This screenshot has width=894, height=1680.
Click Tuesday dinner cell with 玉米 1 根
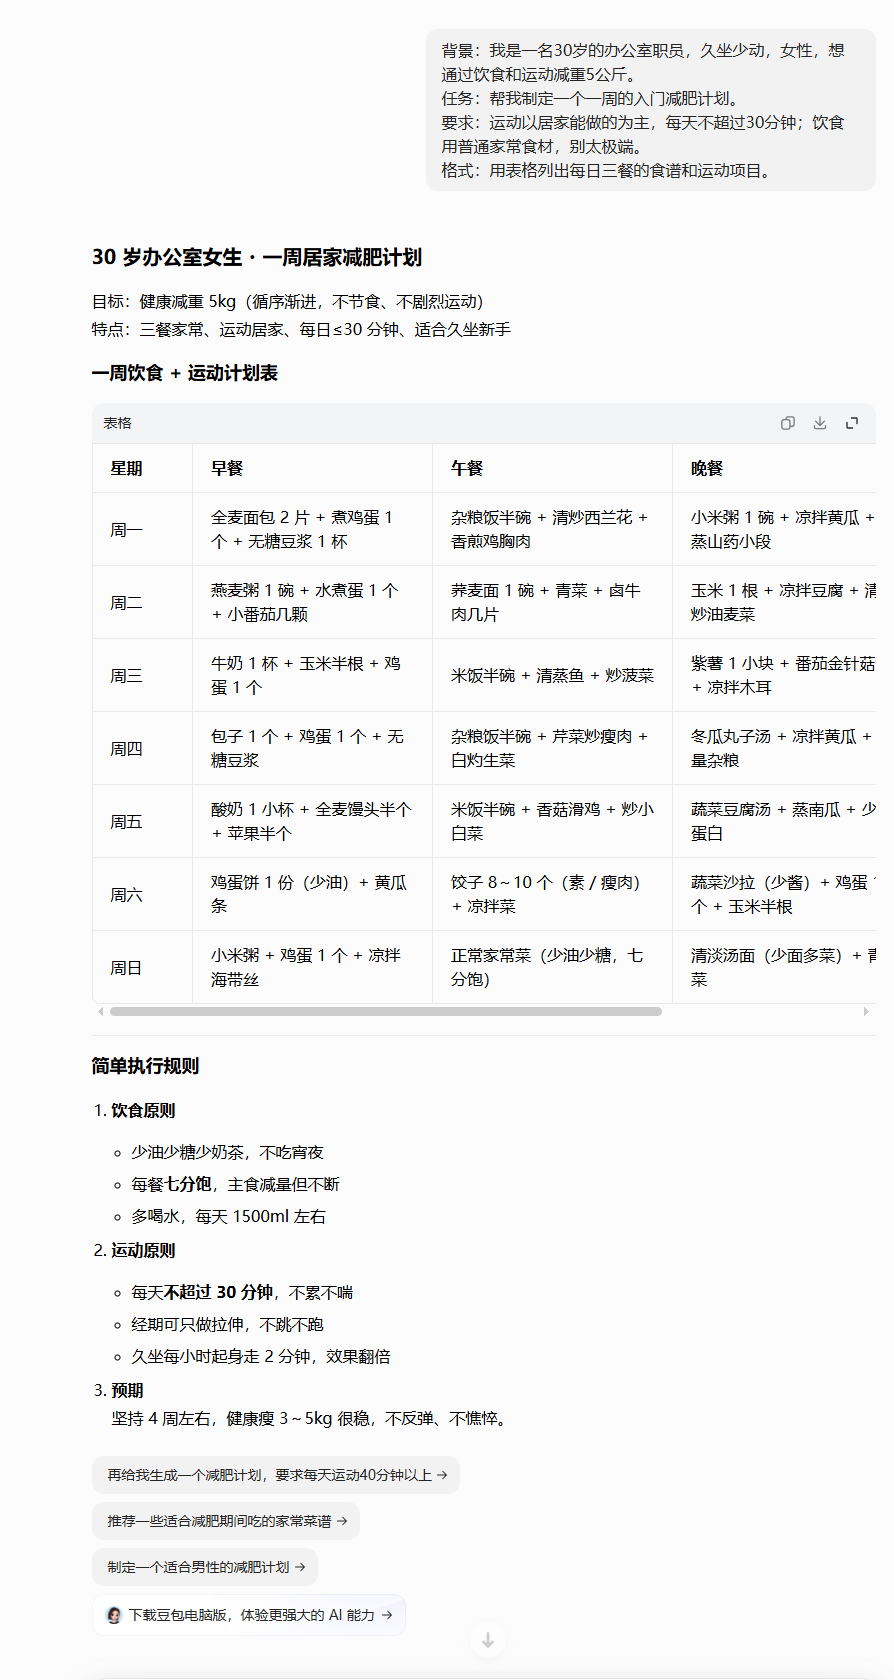click(774, 602)
